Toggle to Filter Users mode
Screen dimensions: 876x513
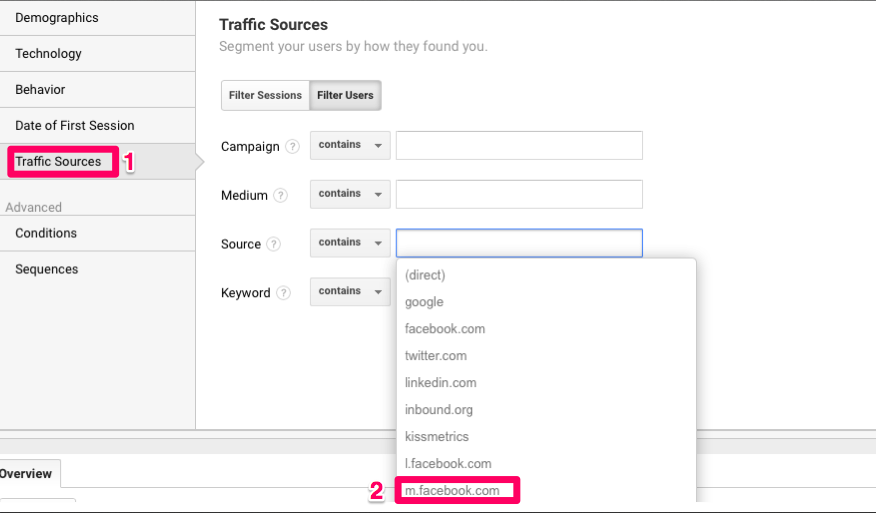pos(345,96)
